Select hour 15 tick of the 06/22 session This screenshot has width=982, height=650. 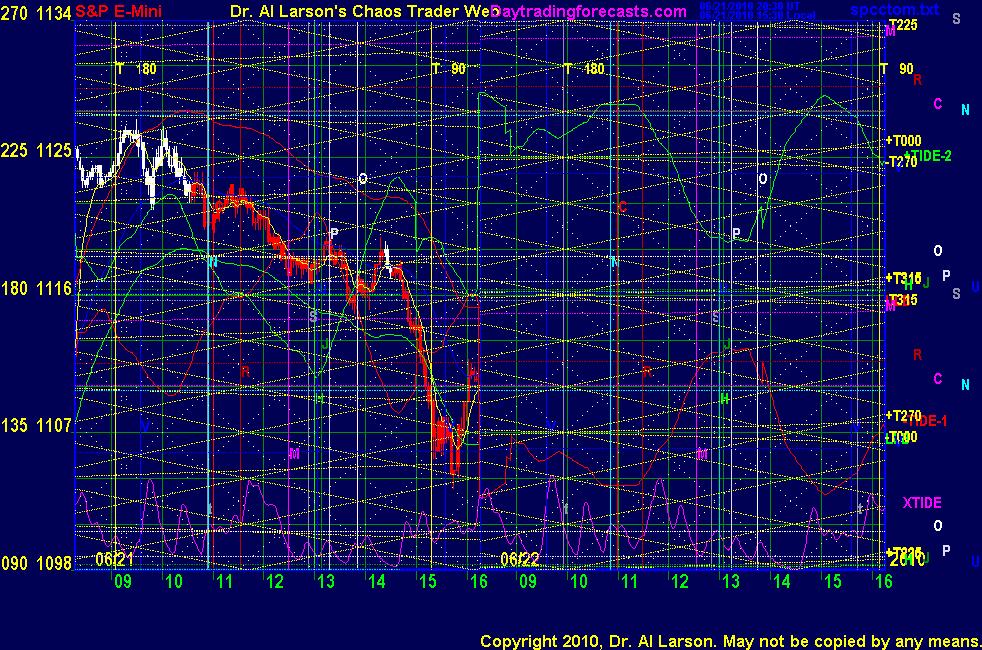click(832, 582)
